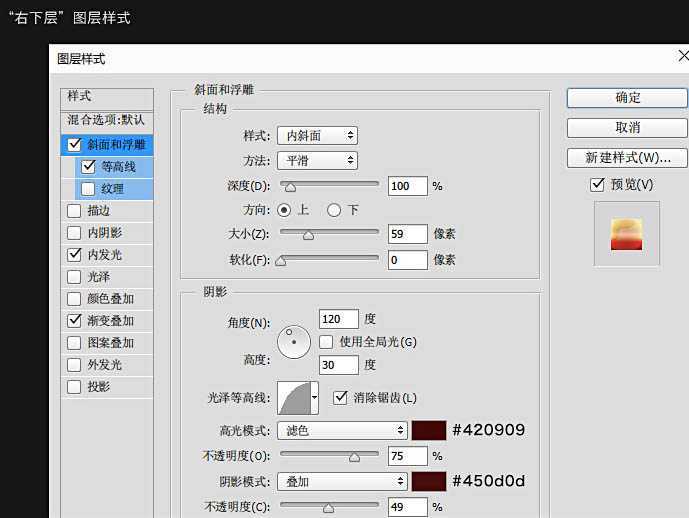Screen dimensions: 689x518
Task: Open the 阴影模式 叠加 dropdown
Action: click(342, 482)
